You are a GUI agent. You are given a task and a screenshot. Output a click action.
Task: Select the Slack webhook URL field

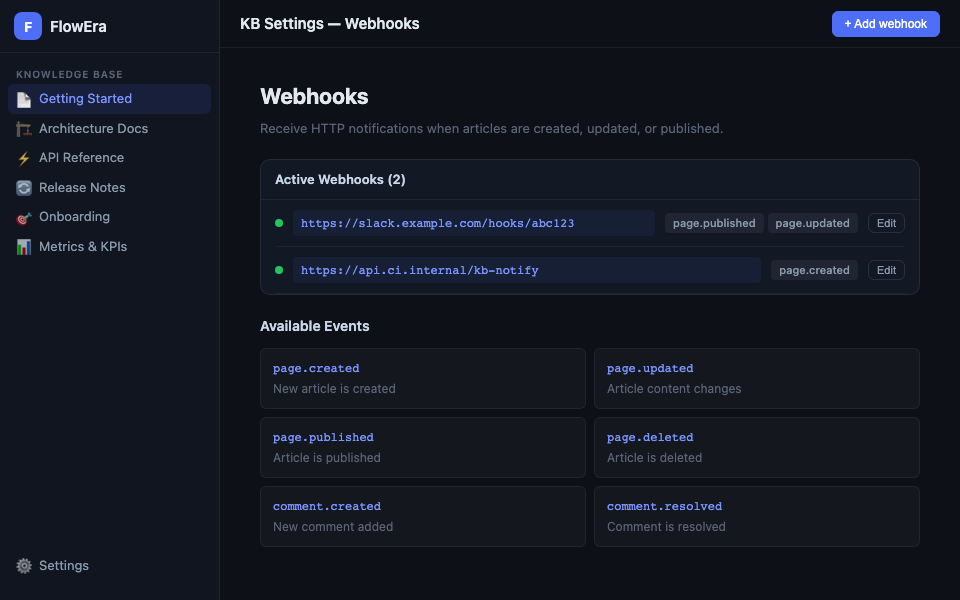pyautogui.click(x=473, y=223)
